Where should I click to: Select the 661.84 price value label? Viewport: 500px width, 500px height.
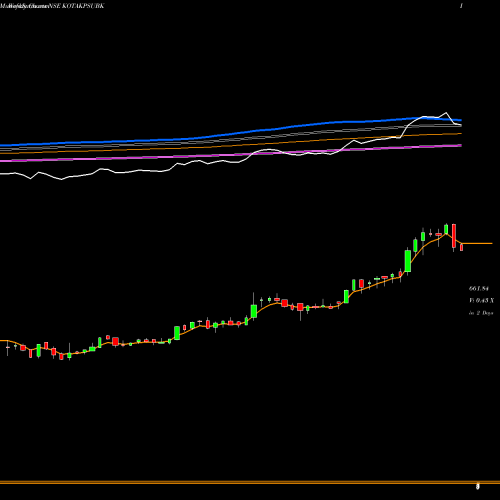(479, 288)
